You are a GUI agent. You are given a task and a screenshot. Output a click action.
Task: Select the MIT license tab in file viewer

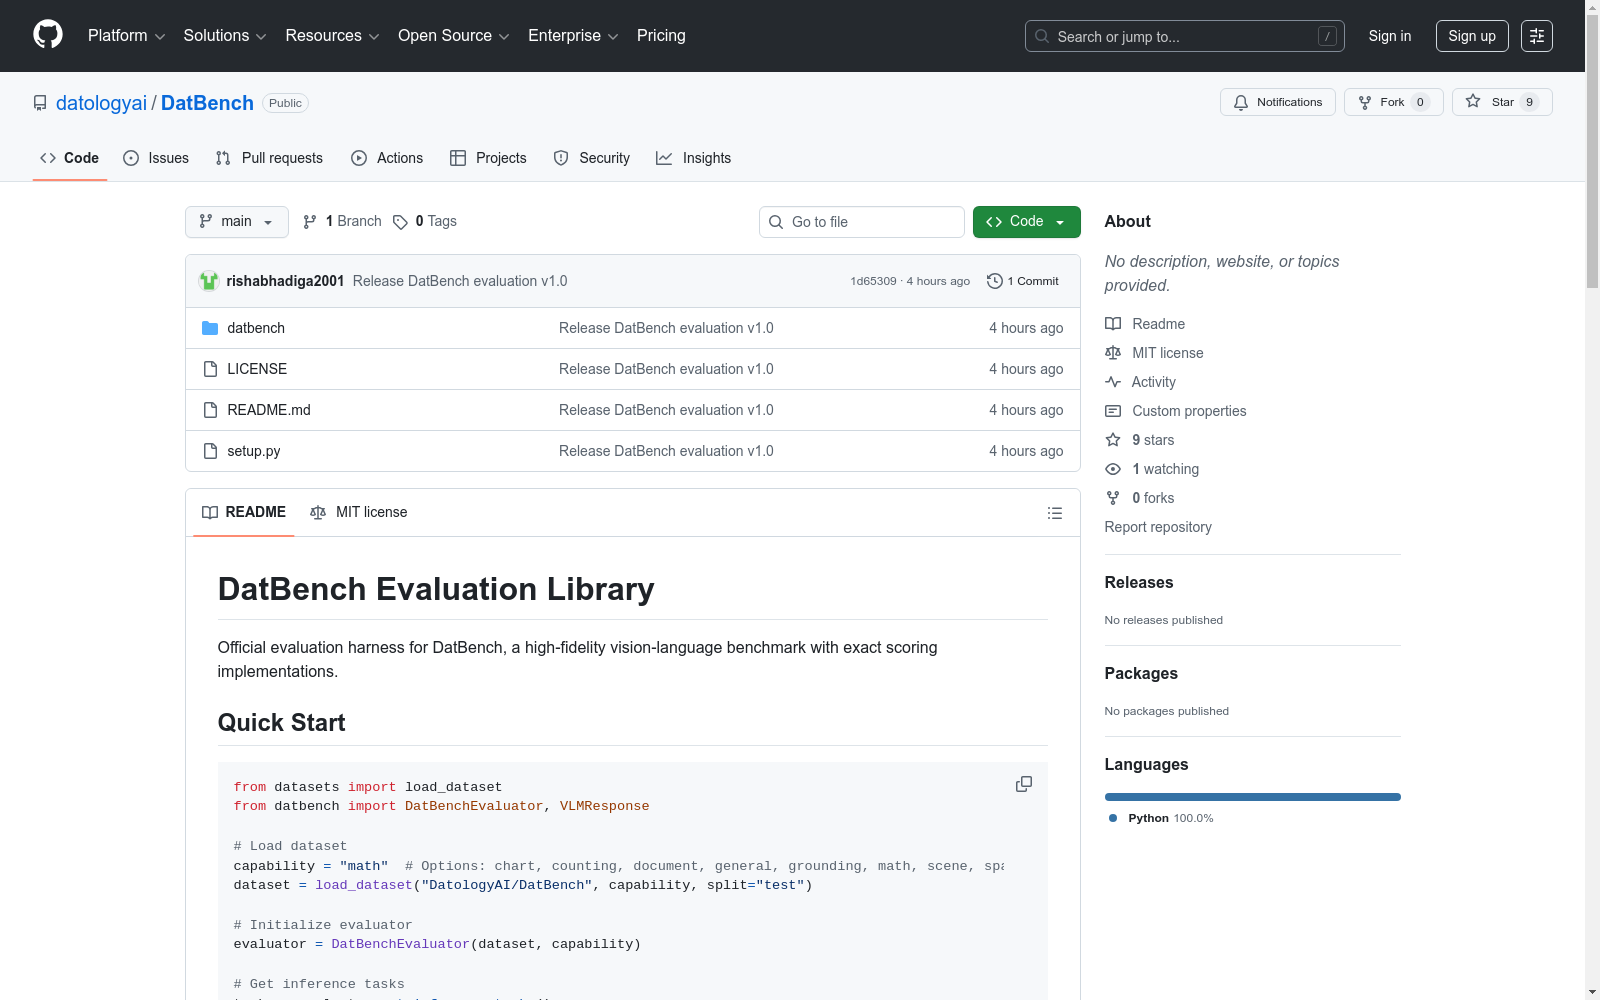(359, 512)
